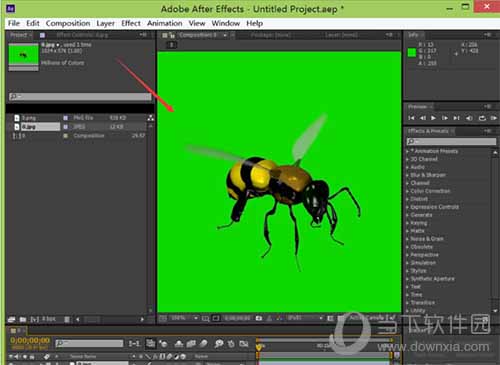Click the interpret footage icon in Project panel

coord(11,319)
